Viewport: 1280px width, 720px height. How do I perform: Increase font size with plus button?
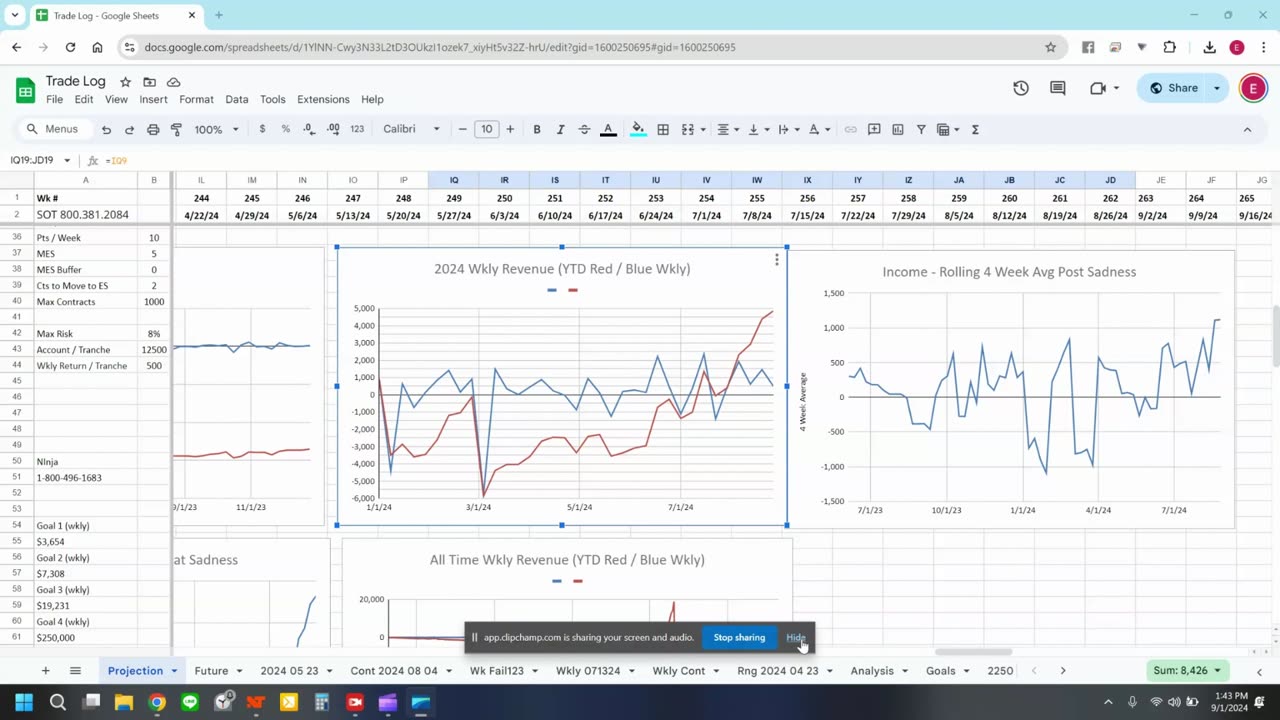tap(510, 129)
